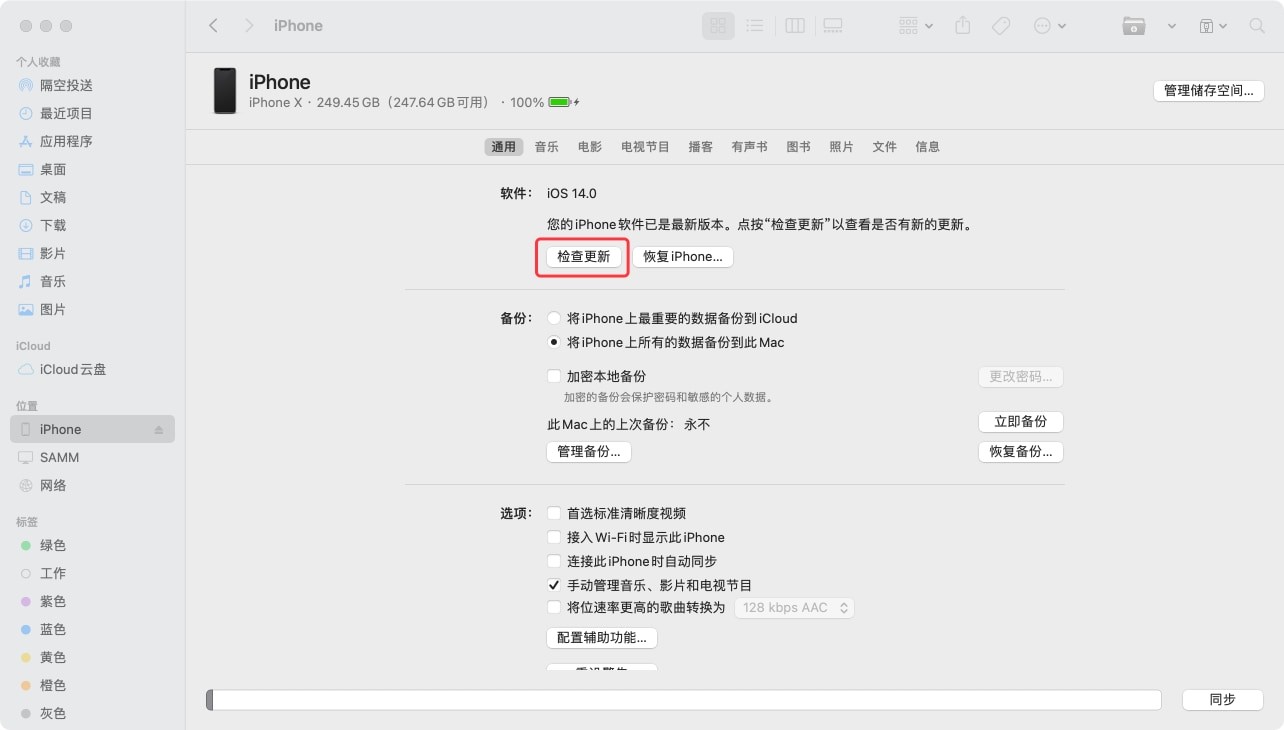
Task: Click the Share toolbar icon
Action: [x=963, y=26]
